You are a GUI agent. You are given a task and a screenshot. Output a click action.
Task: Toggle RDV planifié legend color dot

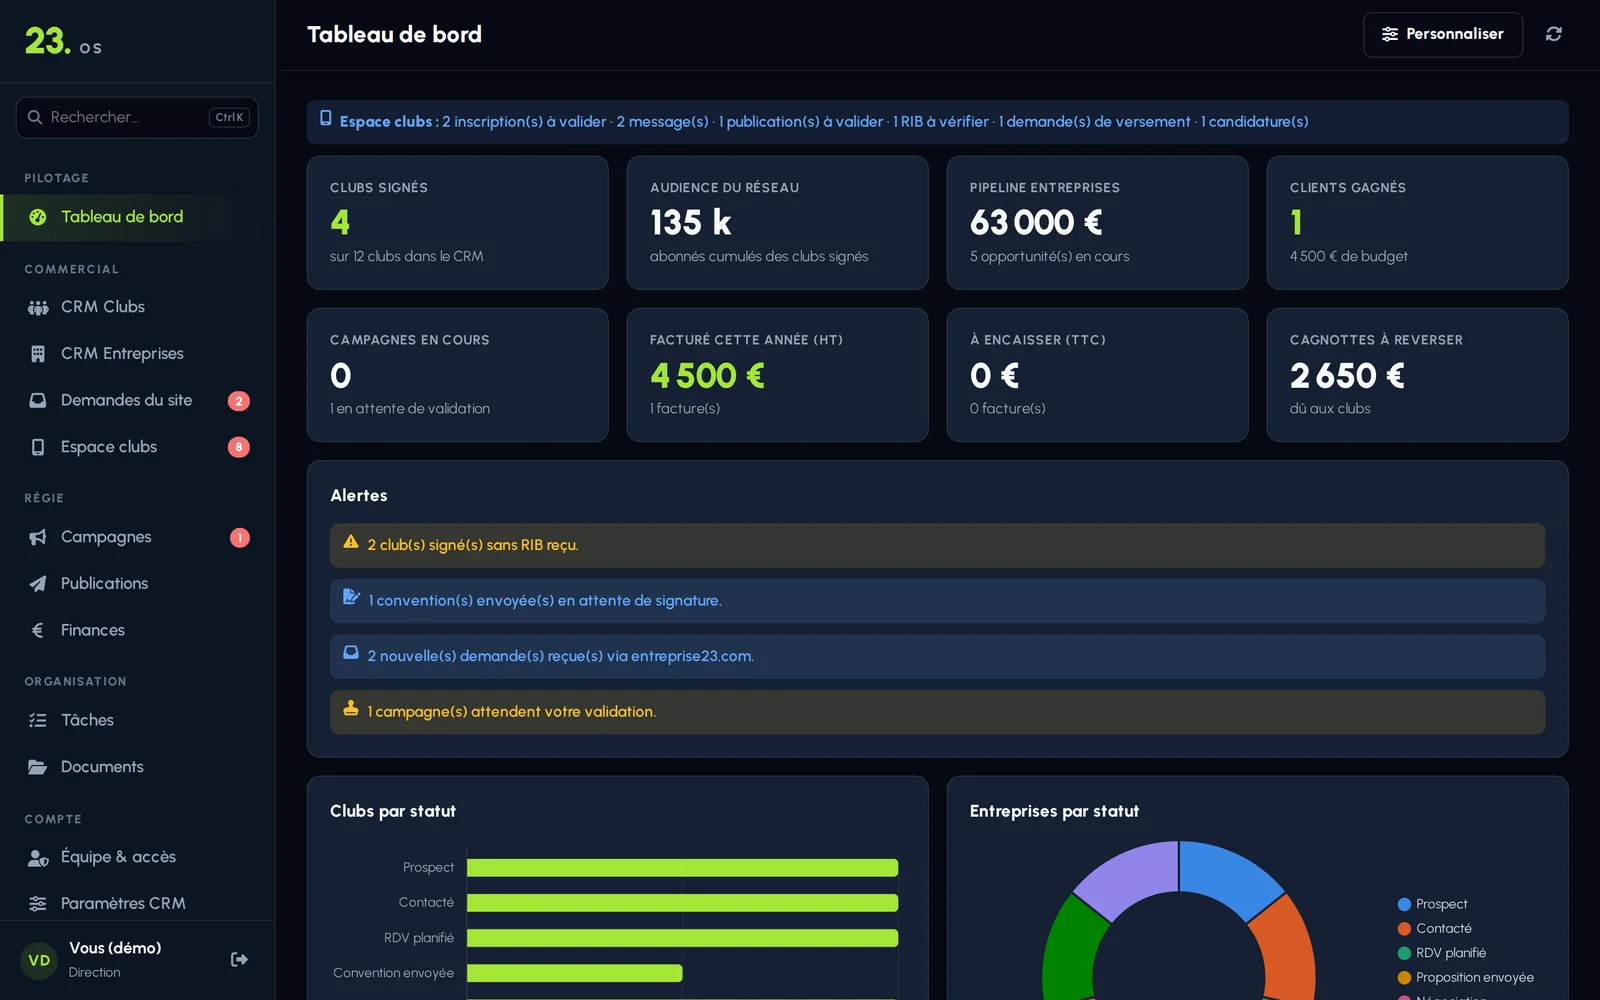click(1404, 953)
